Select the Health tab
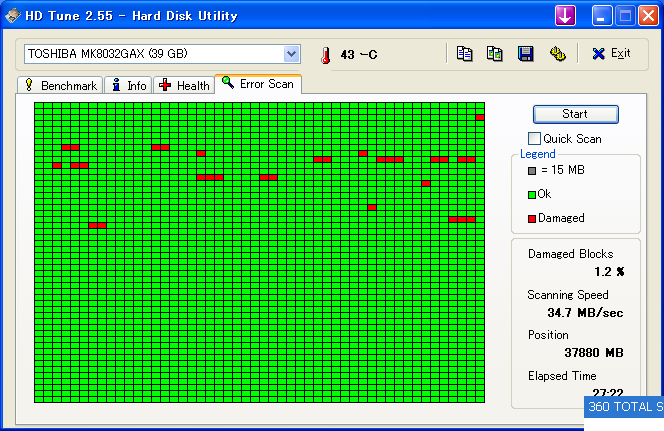The image size is (664, 431). tap(184, 85)
